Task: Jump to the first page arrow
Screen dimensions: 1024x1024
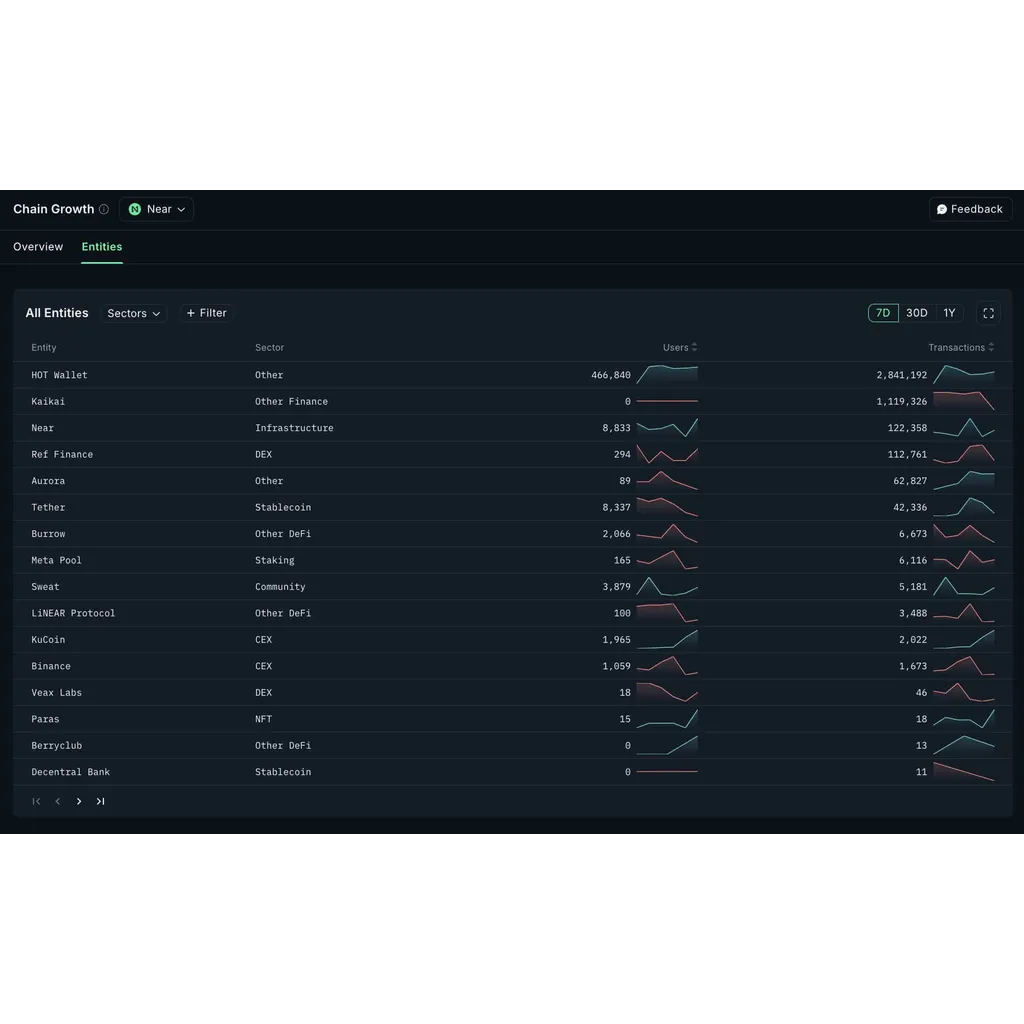Action: tap(37, 801)
